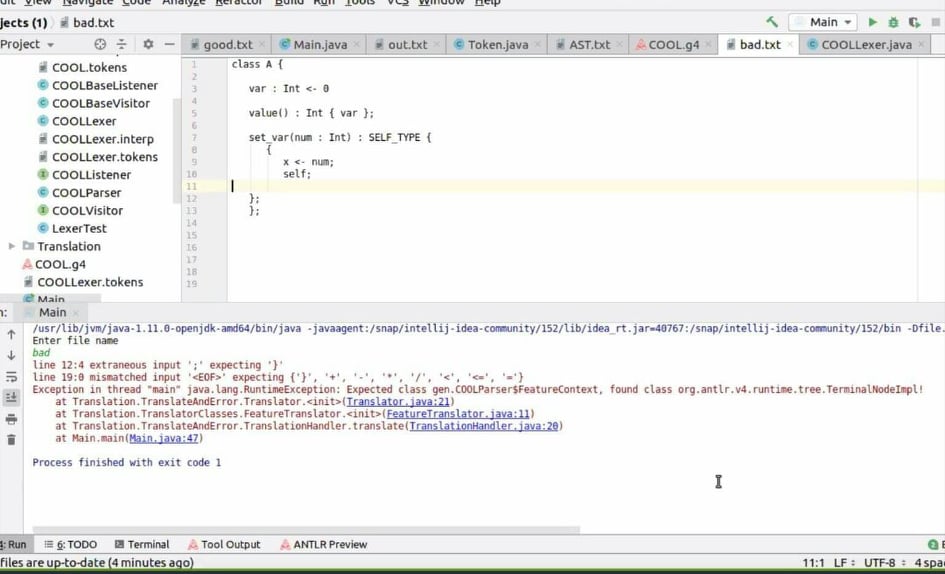Select COOLParser in the project tree
The width and height of the screenshot is (945, 574).
(x=86, y=193)
